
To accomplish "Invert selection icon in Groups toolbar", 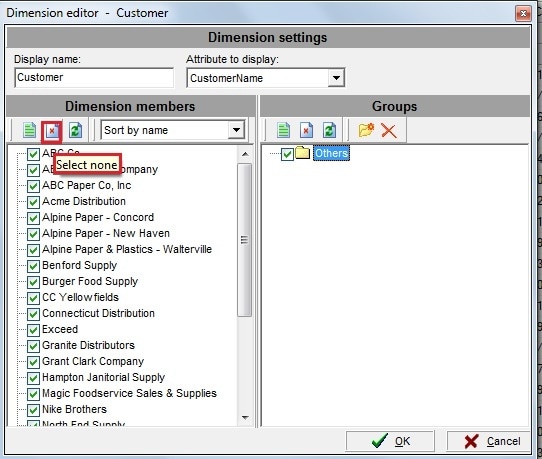I will (329, 130).
